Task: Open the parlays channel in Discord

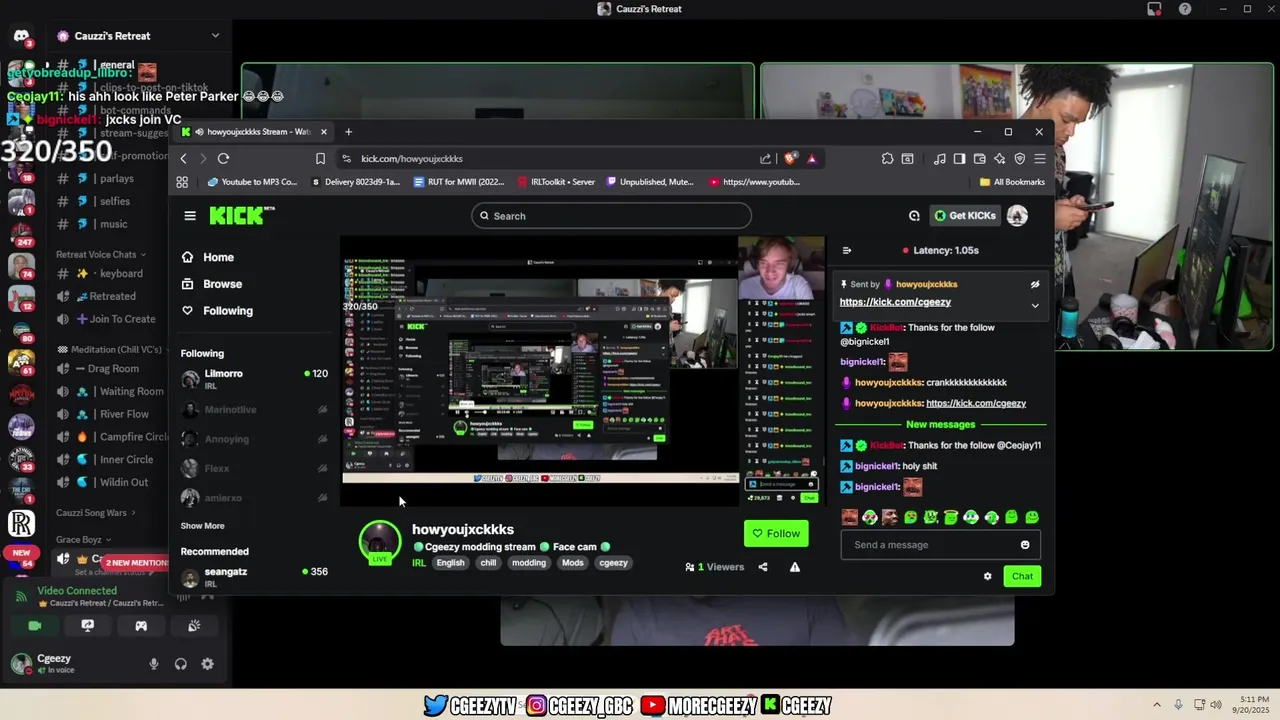Action: coord(117,178)
